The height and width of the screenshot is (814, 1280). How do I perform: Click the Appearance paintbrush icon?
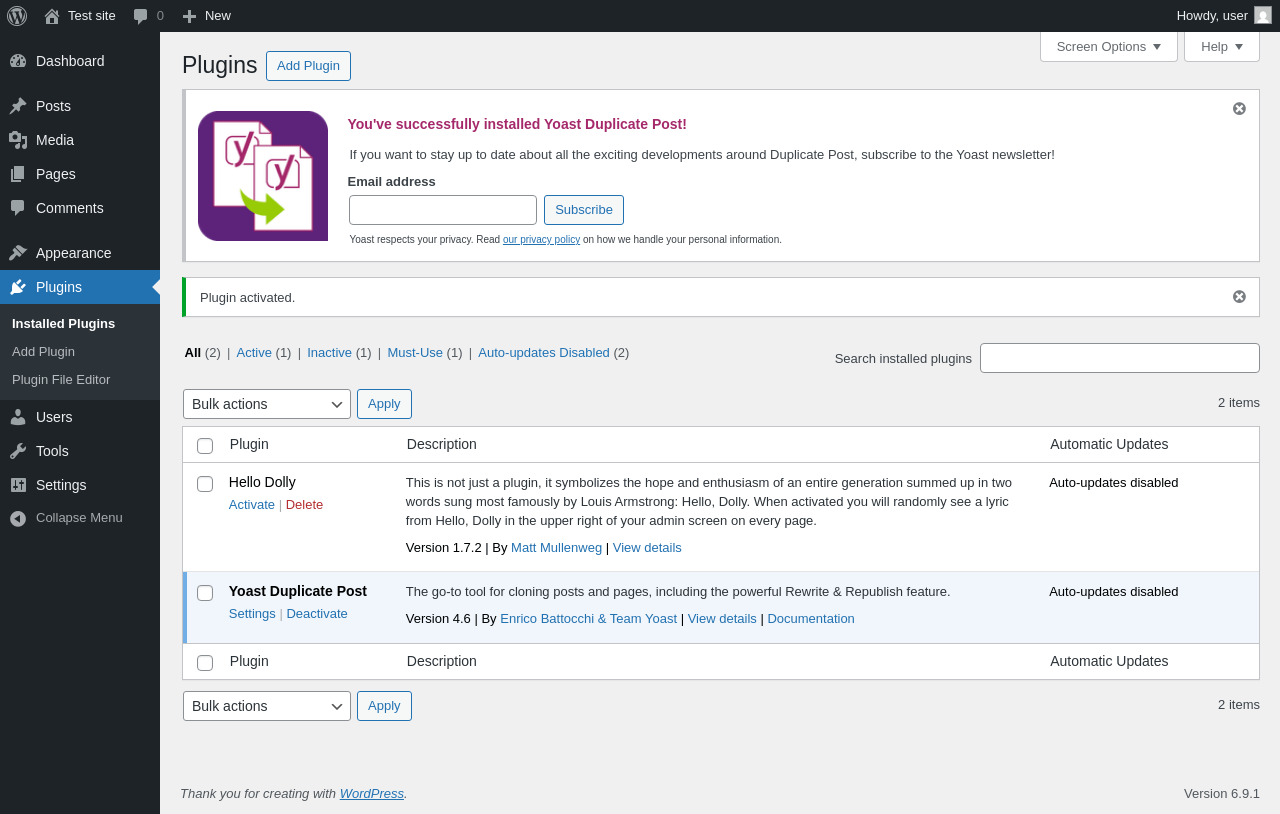pyautogui.click(x=18, y=253)
